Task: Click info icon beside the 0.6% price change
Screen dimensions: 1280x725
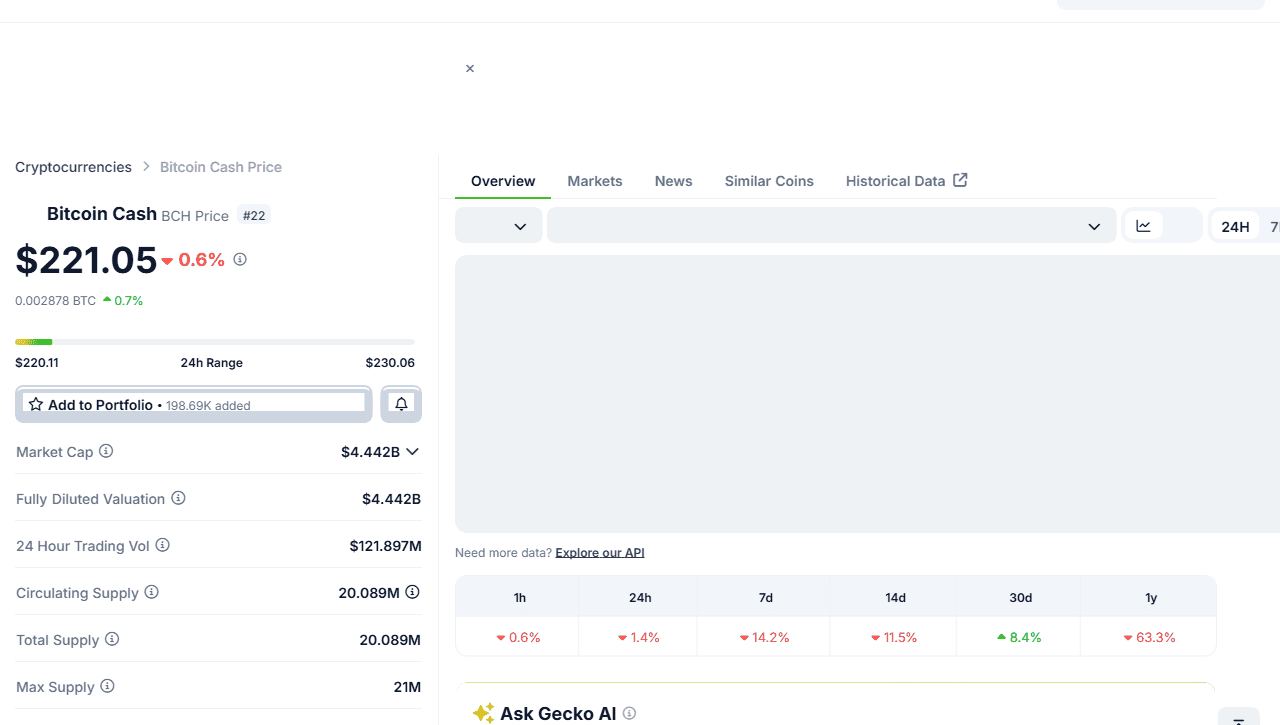Action: 240,259
